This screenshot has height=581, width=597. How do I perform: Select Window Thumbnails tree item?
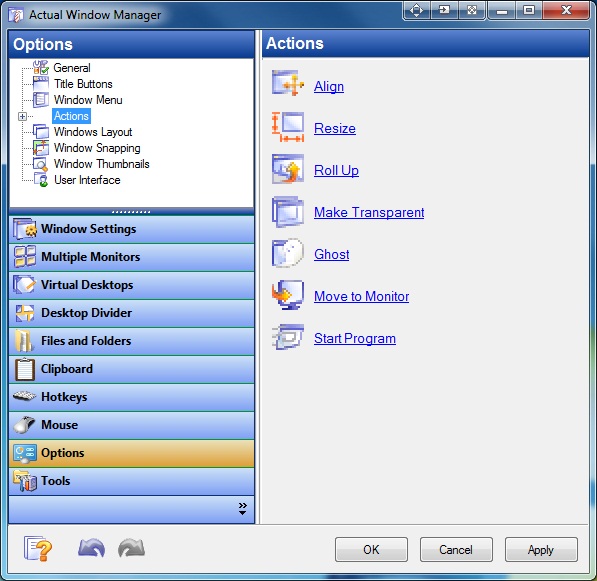pyautogui.click(x=102, y=164)
